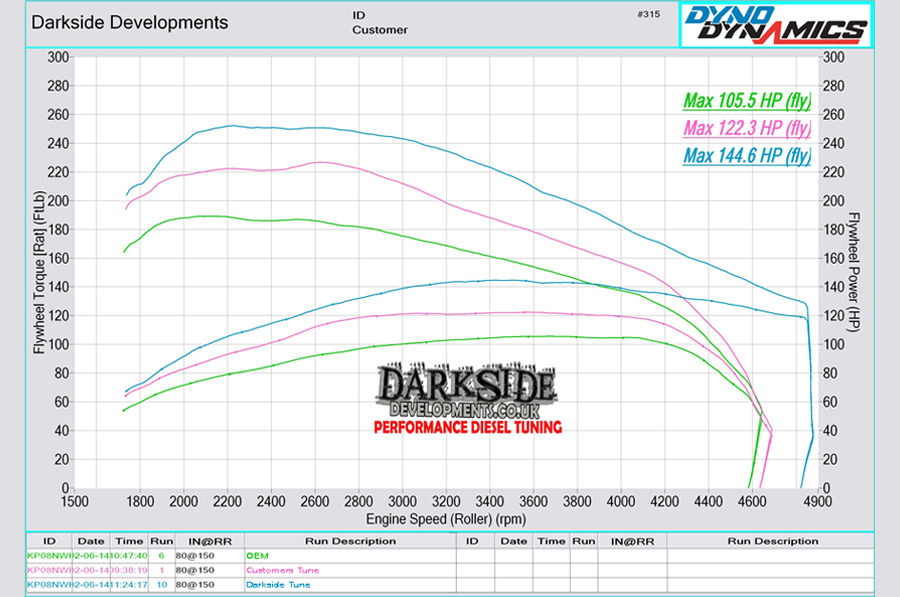The image size is (900, 597).
Task: Click the OEM run description
Action: point(257,556)
